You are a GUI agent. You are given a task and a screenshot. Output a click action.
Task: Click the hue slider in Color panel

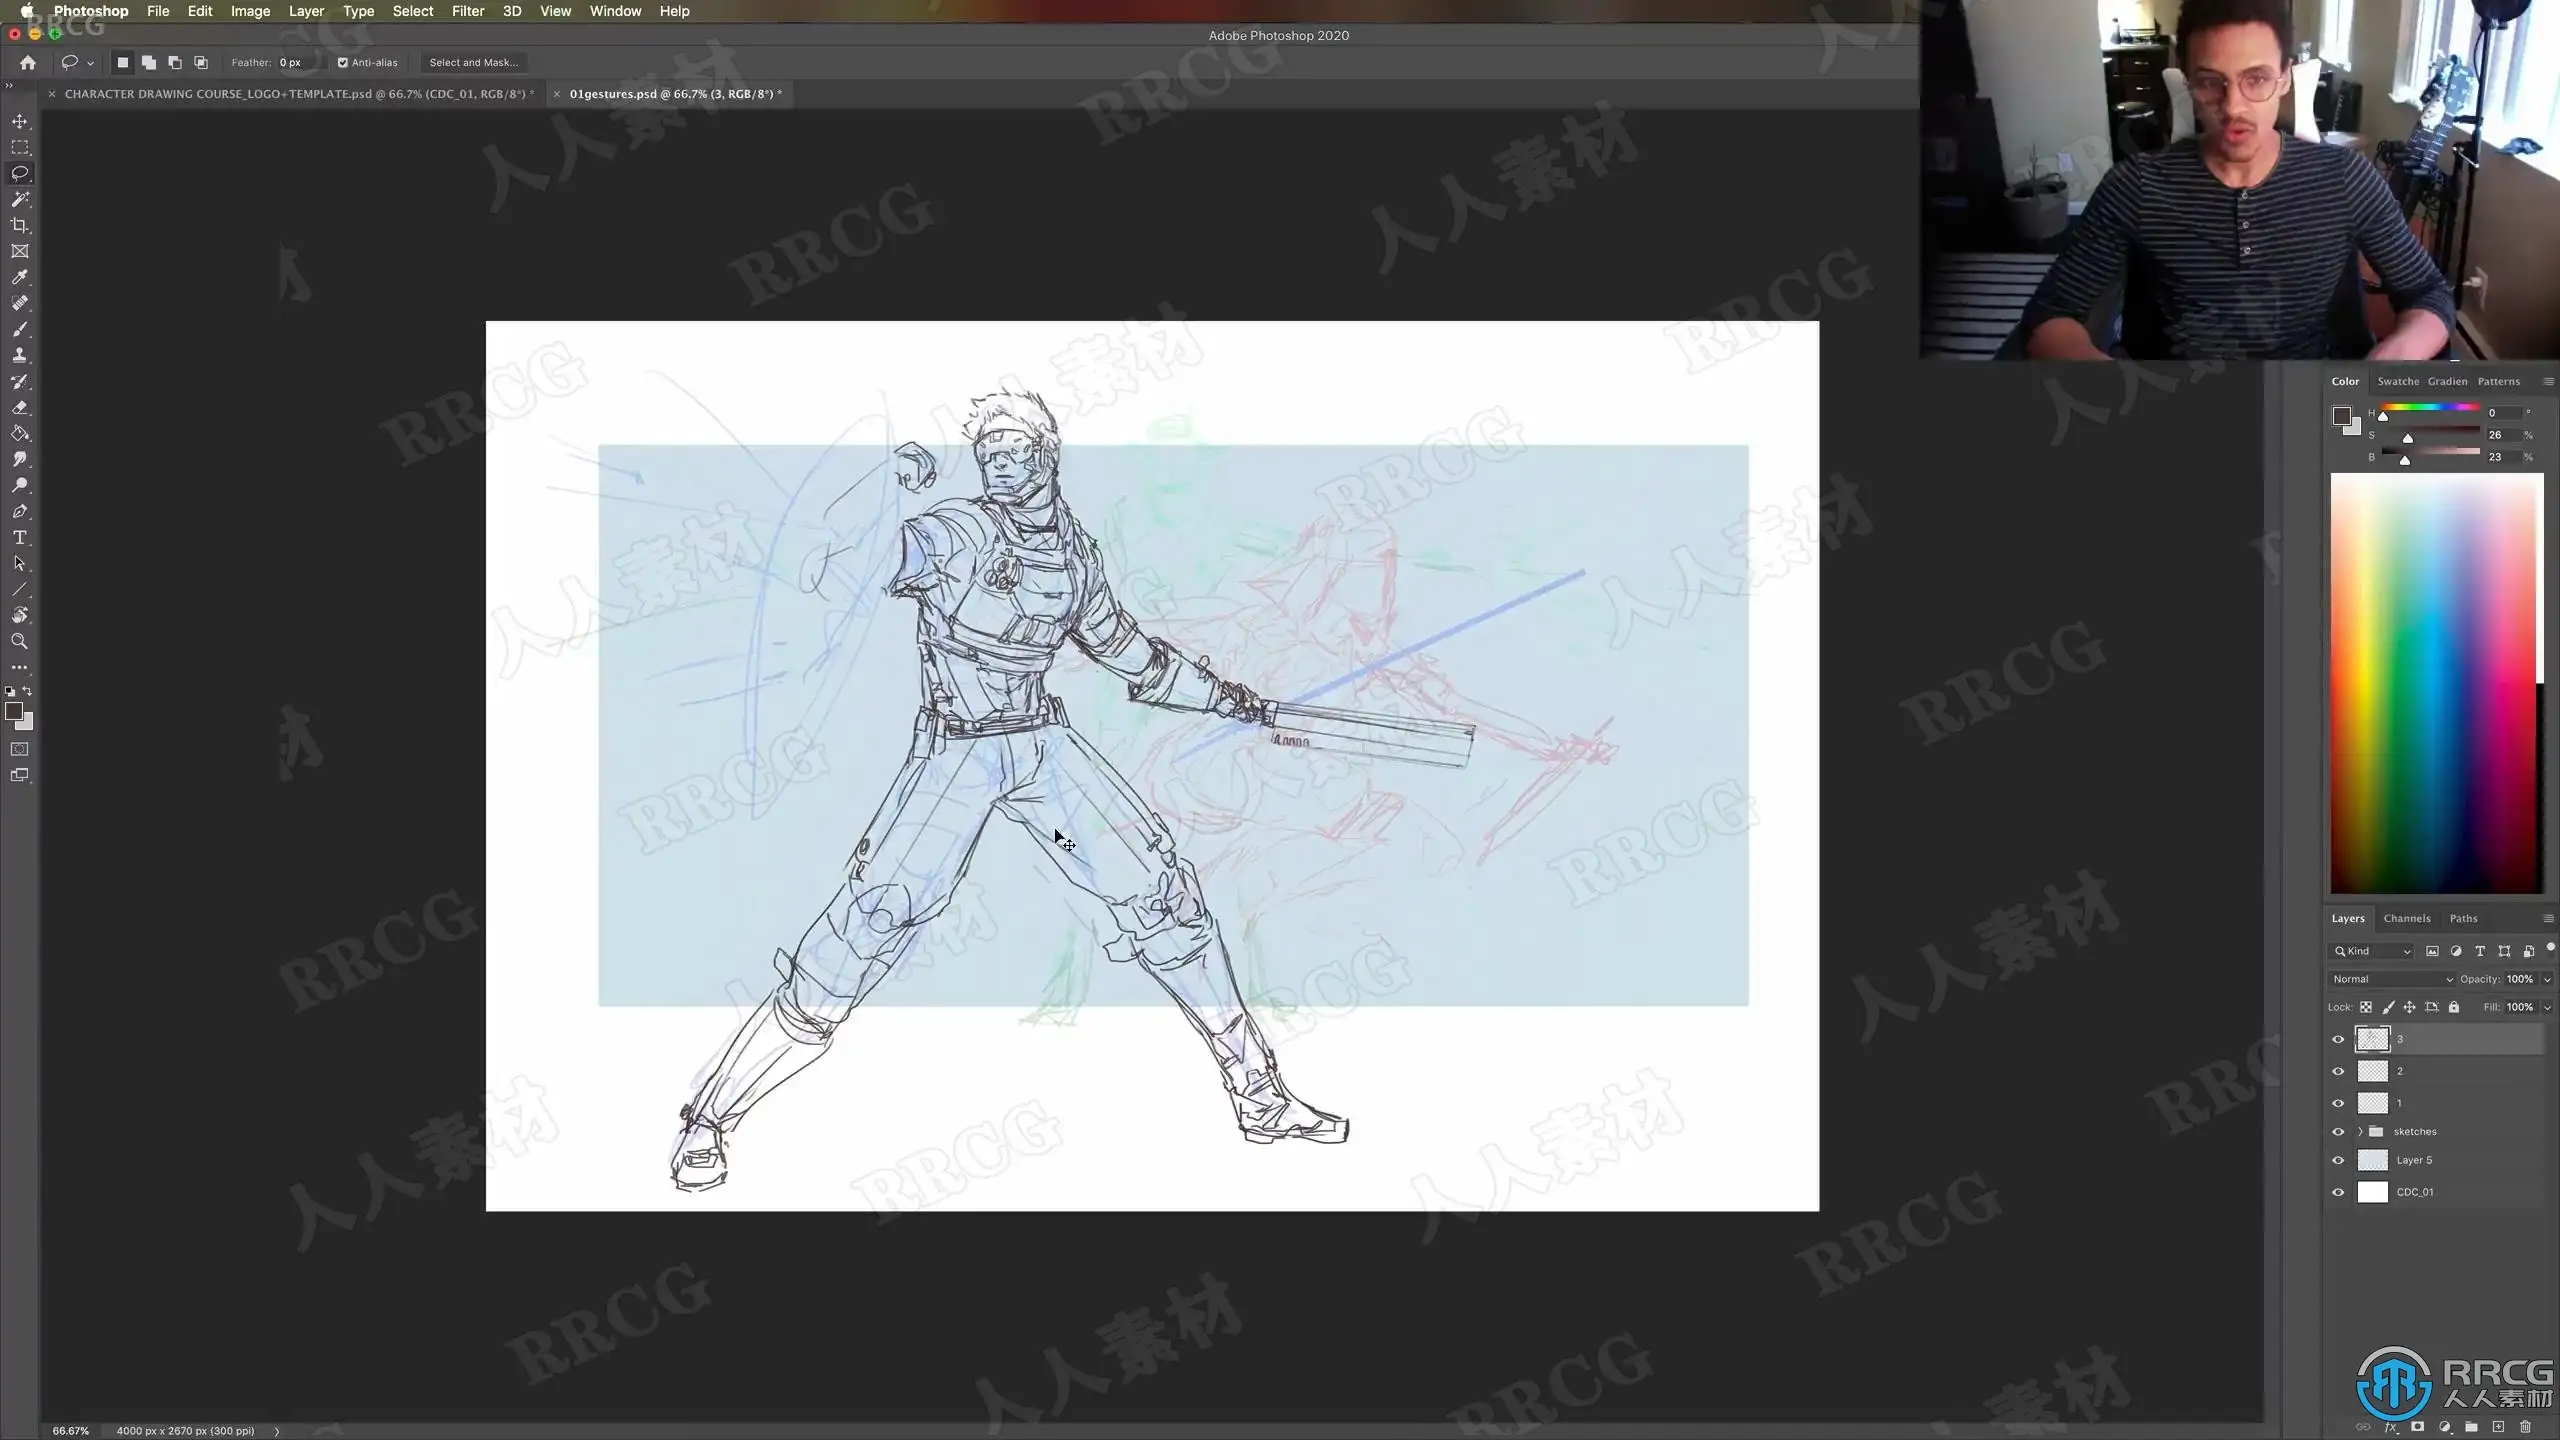pyautogui.click(x=2430, y=408)
